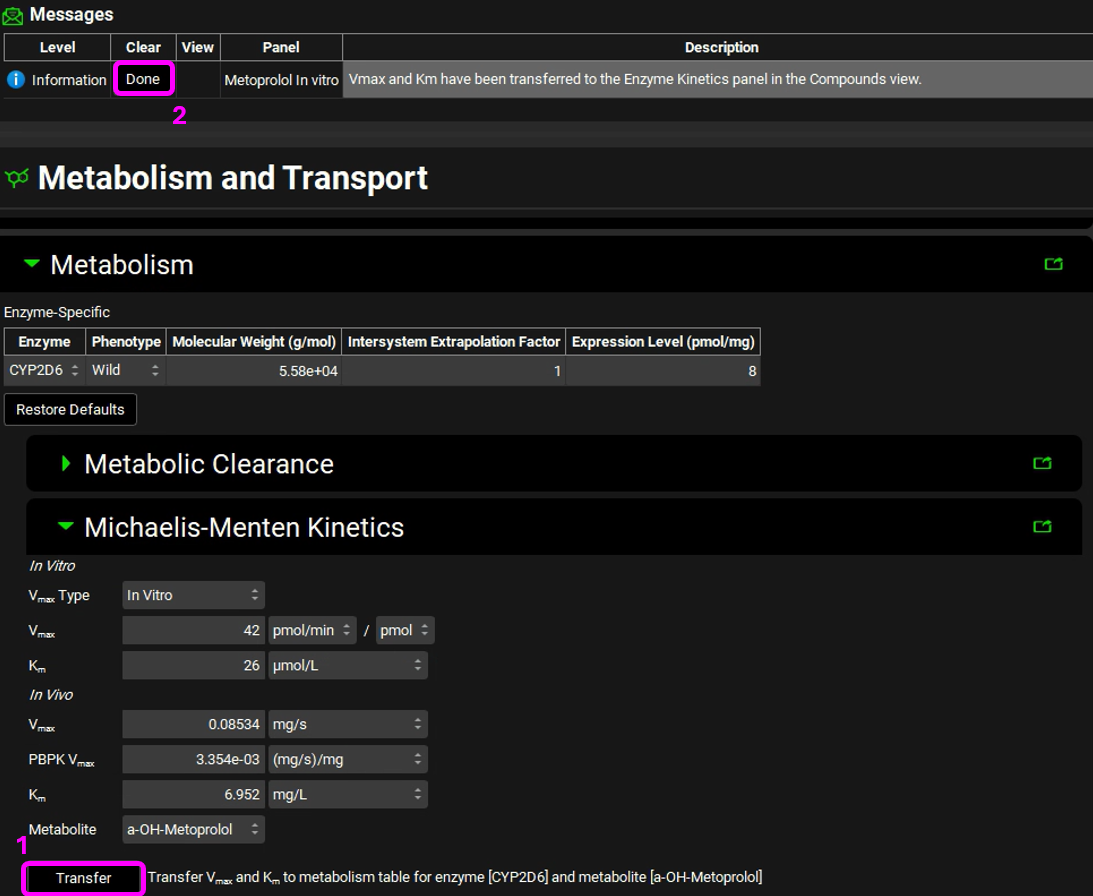
Task: Click the Metabolism section export icon
Action: tap(1053, 264)
